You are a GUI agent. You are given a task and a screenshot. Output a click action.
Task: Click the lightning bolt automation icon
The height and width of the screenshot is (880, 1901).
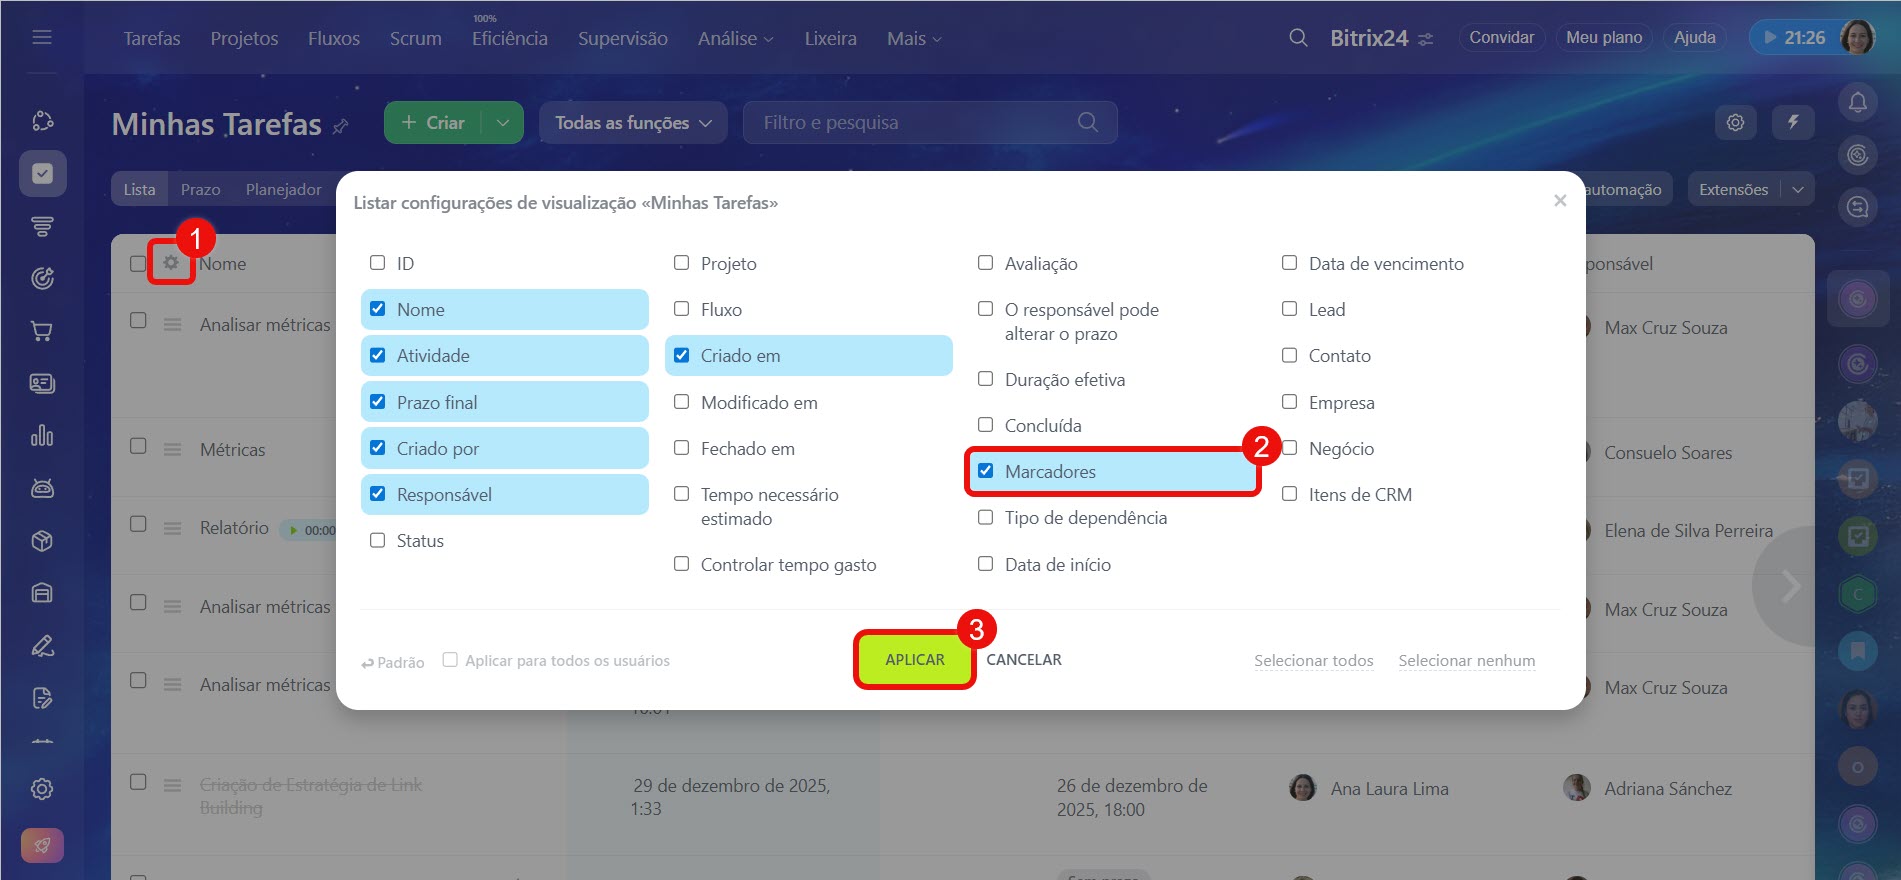click(x=1793, y=122)
